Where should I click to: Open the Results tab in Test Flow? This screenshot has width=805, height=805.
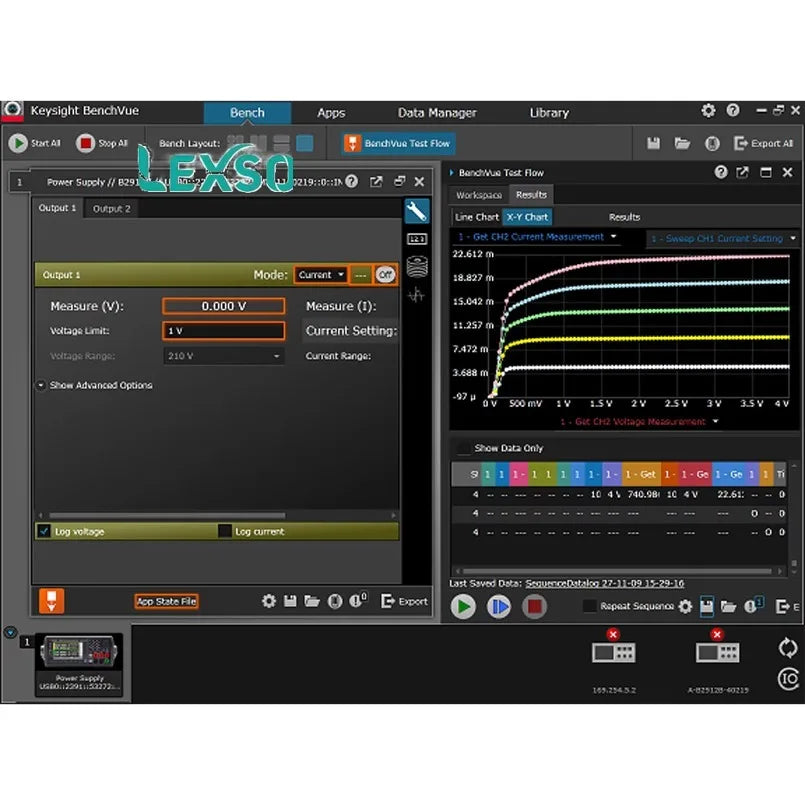(x=531, y=195)
